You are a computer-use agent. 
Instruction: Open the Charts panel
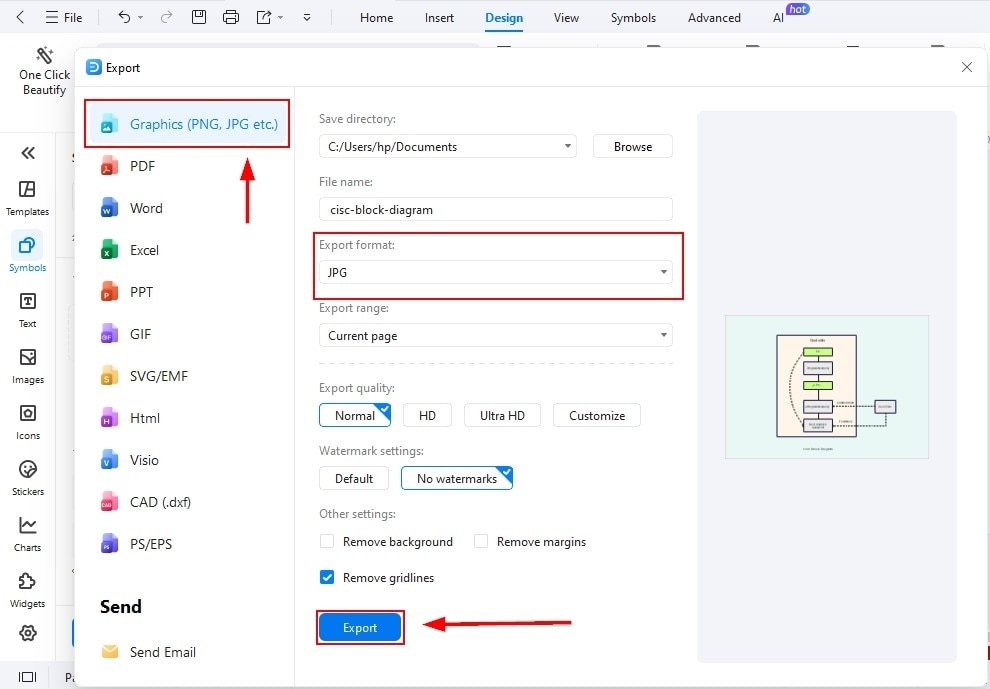click(x=27, y=527)
